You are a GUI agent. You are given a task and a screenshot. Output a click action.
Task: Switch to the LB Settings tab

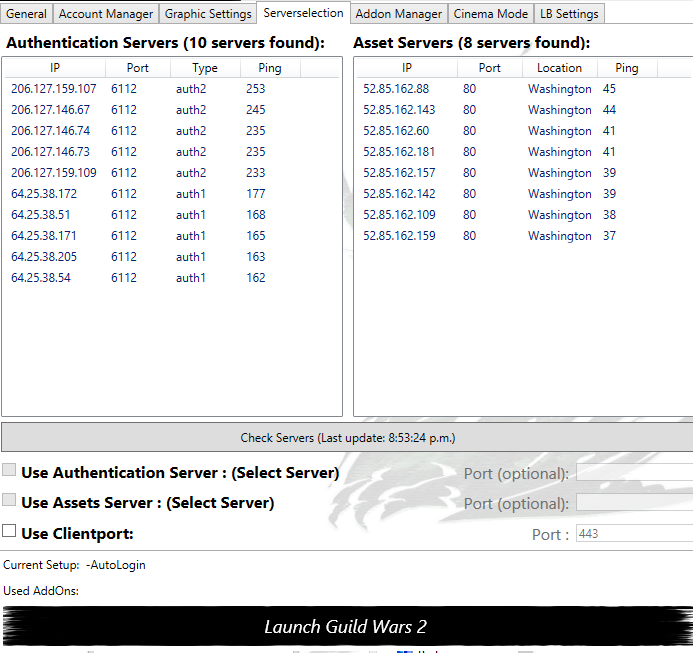click(569, 14)
